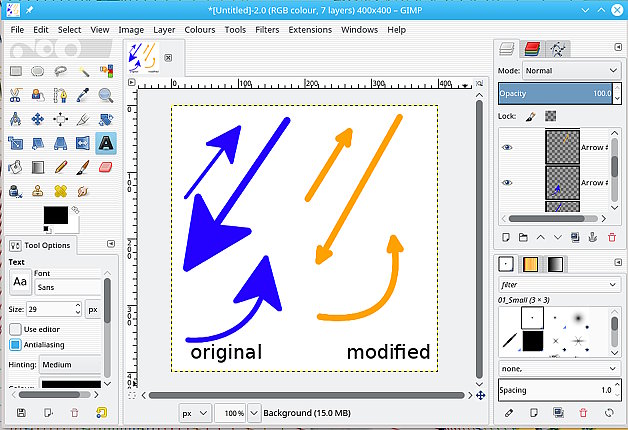Select the Paths pen tool
The width and height of the screenshot is (628, 430).
point(60,95)
